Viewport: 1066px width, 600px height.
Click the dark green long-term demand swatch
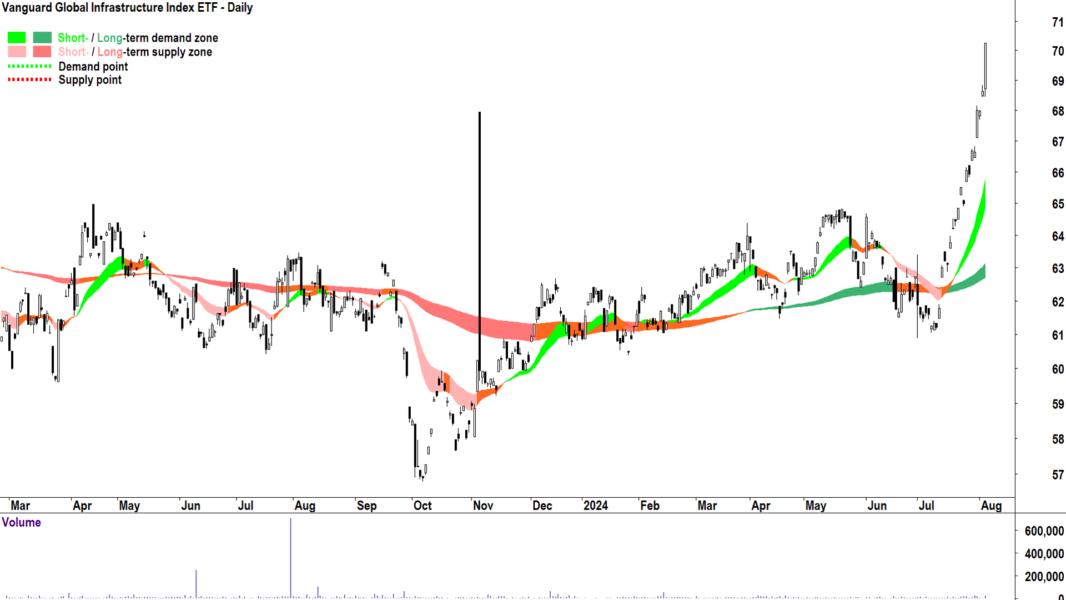[42, 37]
